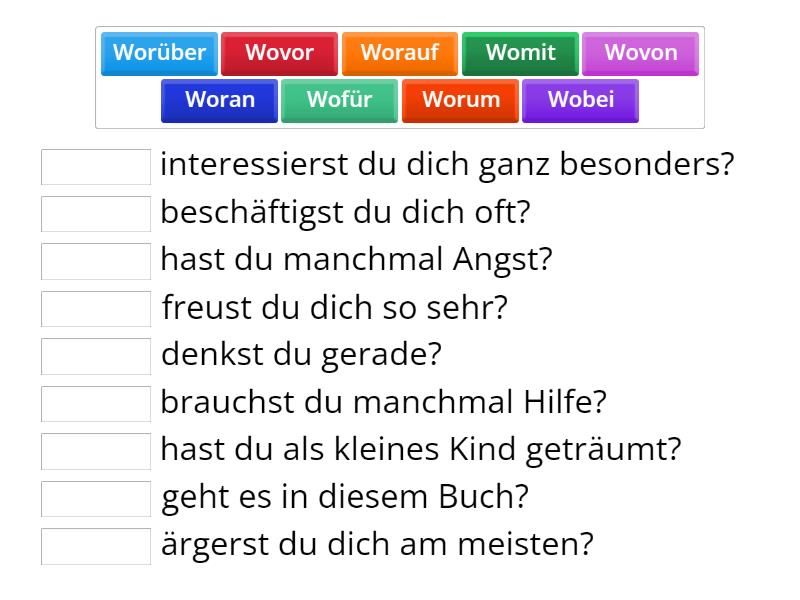Select blank before 'geht es in diesem Buch?'
This screenshot has height=600, width=800.
coord(96,498)
